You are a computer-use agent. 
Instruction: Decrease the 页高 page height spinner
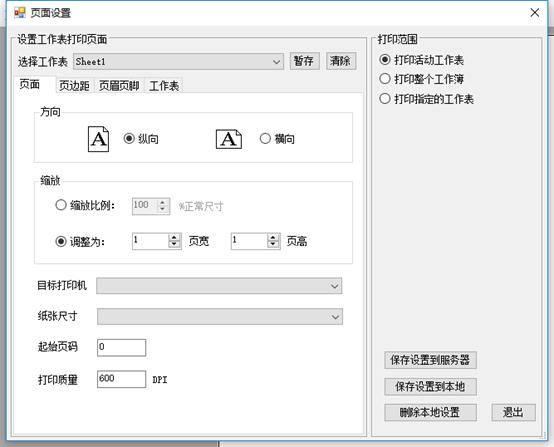273,245
